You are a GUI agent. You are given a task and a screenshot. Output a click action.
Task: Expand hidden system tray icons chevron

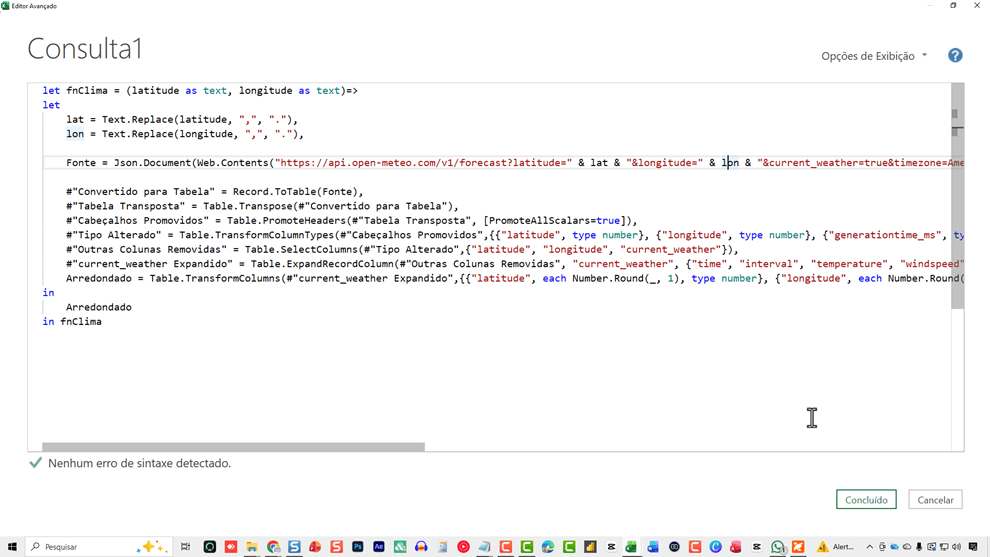[869, 547]
